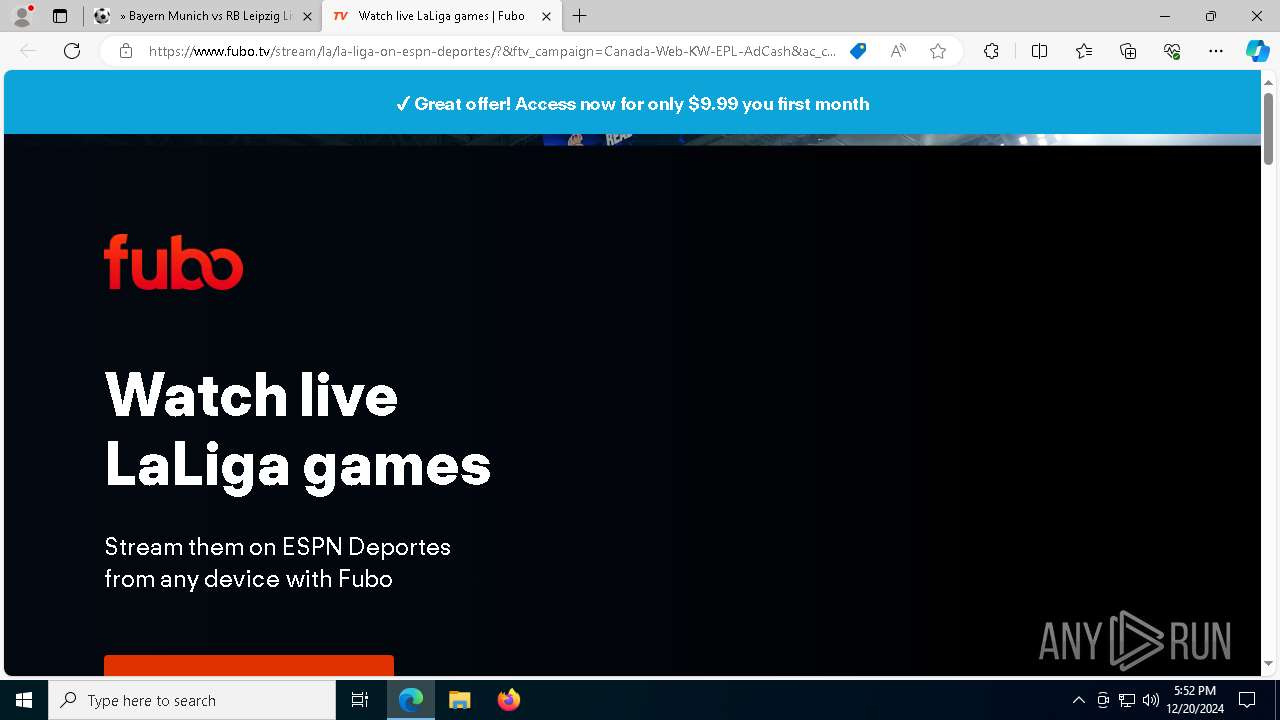Close the Bayern Munich vs RB Leipzig tab
This screenshot has width=1280, height=720.
(x=307, y=16)
